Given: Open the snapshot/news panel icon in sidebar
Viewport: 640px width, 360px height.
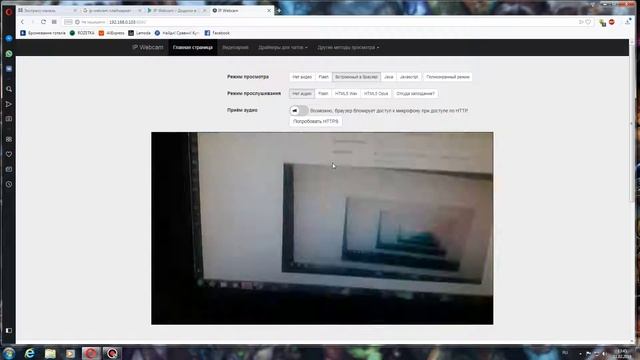Looking at the screenshot, I should (x=9, y=119).
